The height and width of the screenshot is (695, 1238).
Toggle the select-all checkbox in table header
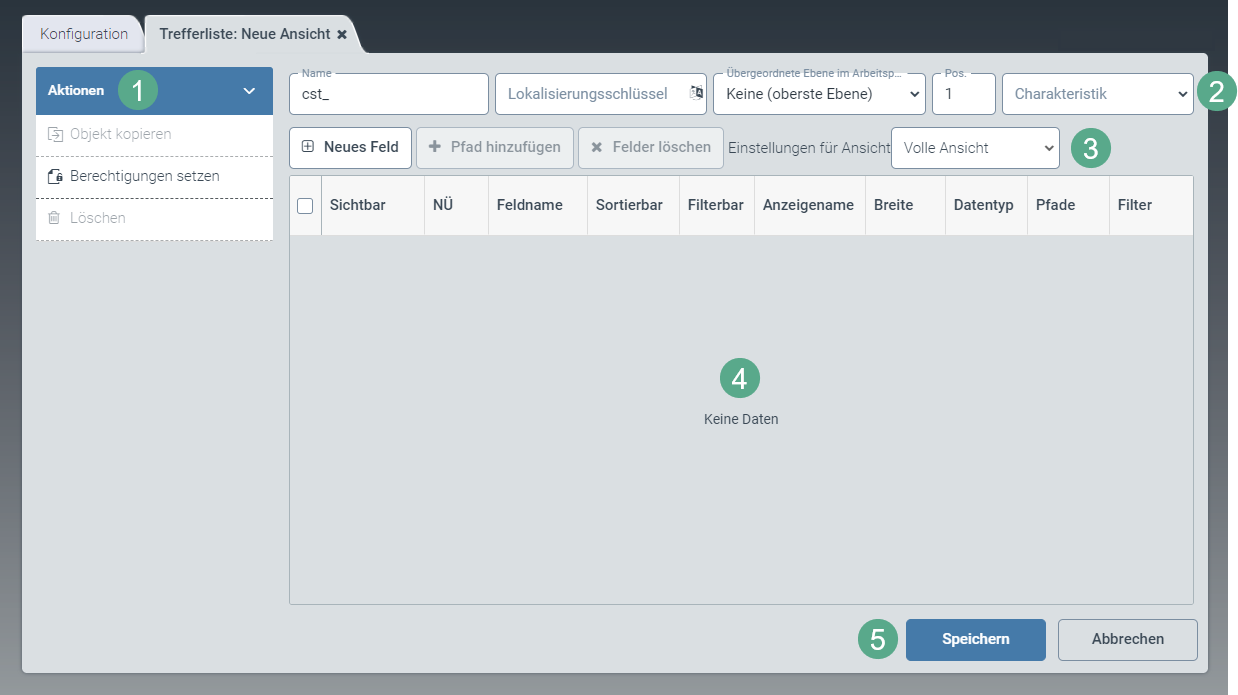pos(306,205)
